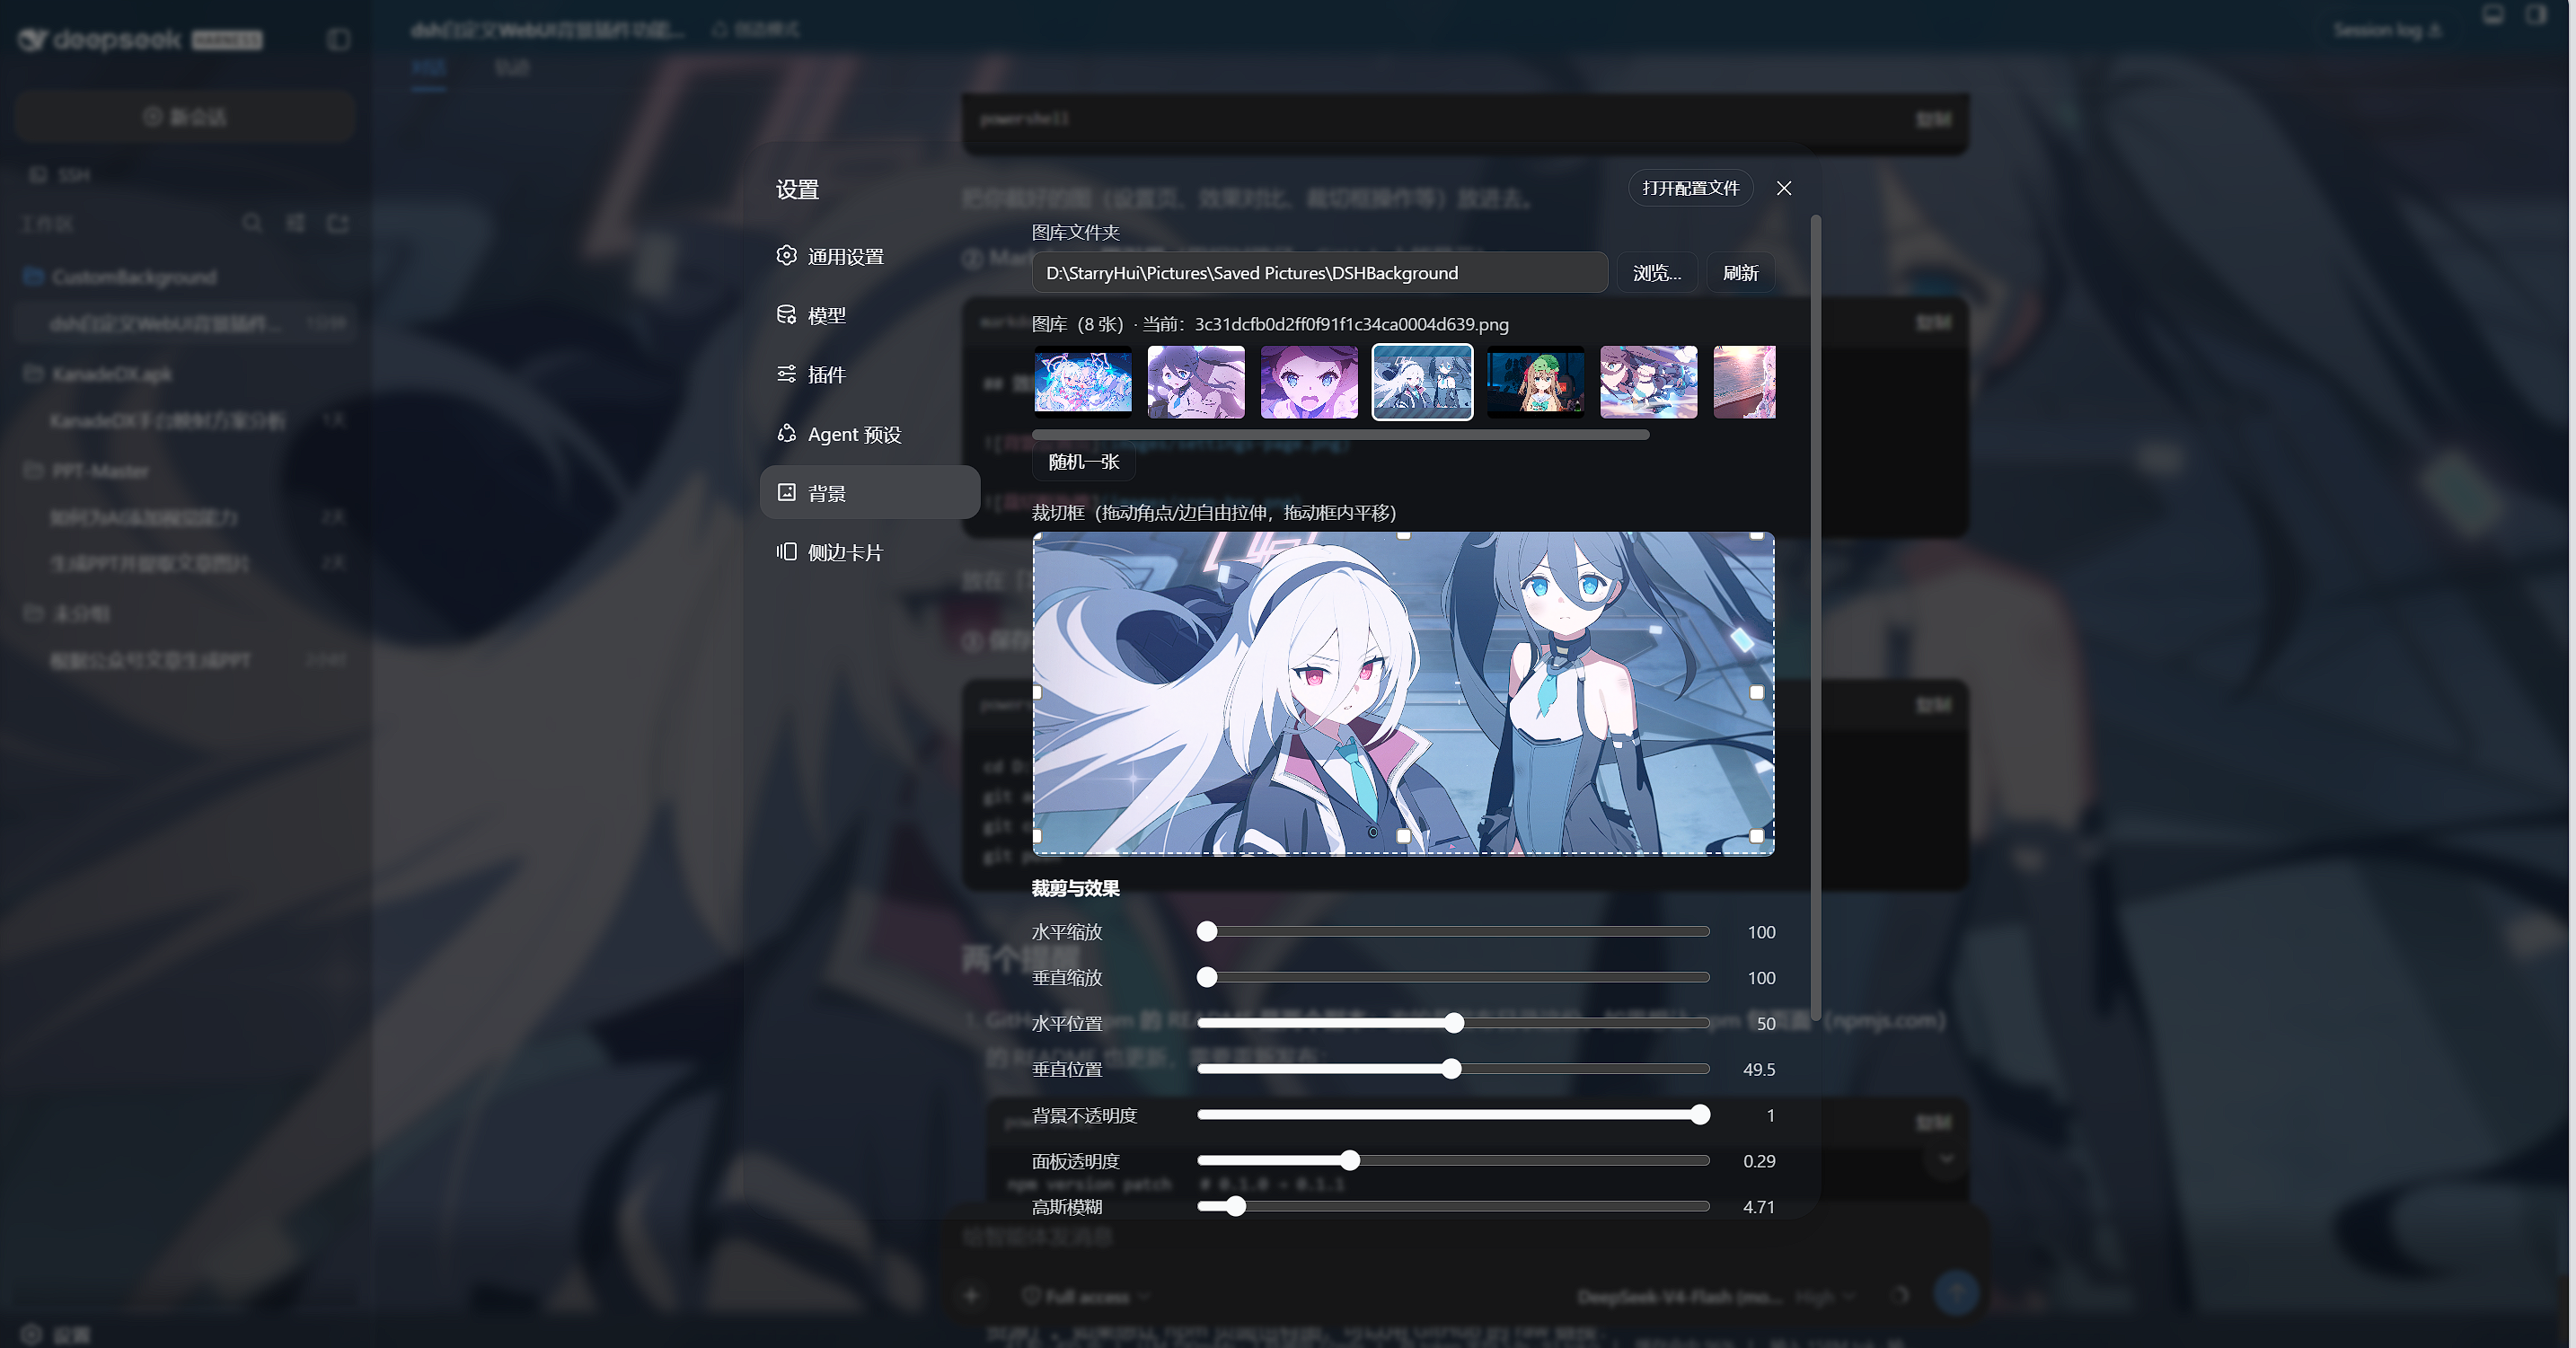2576x1348 pixels.
Task: Close the 设置 dialog with the X icon
Action: tap(1784, 188)
